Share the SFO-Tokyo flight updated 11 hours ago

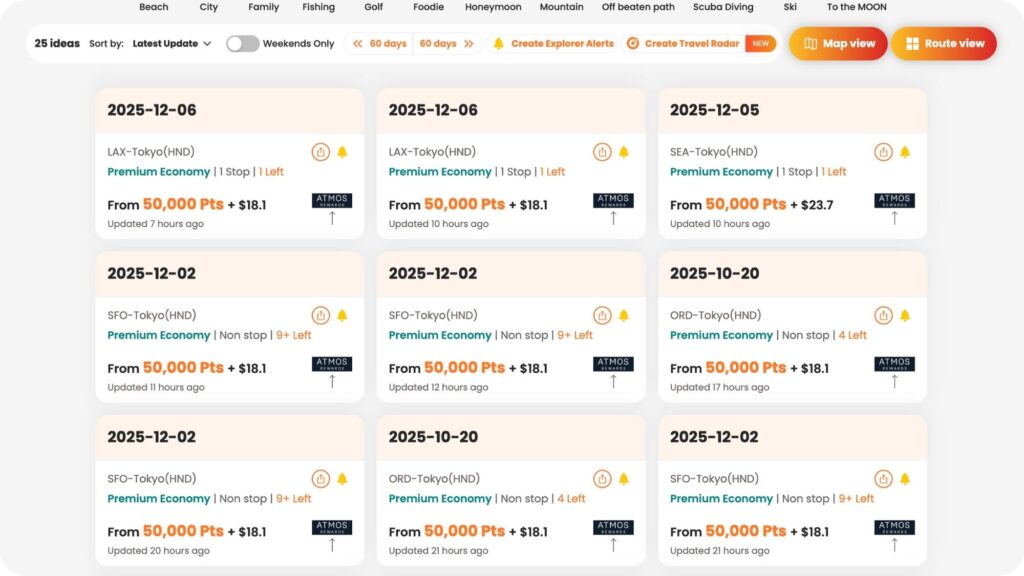(320, 316)
